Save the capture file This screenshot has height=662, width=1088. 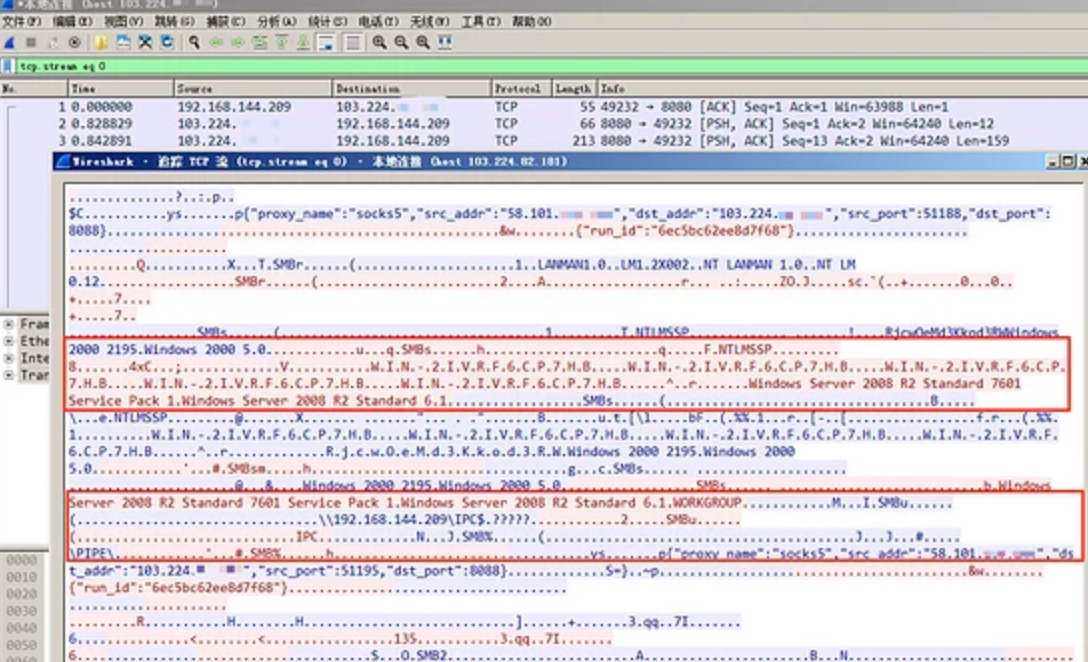click(124, 43)
